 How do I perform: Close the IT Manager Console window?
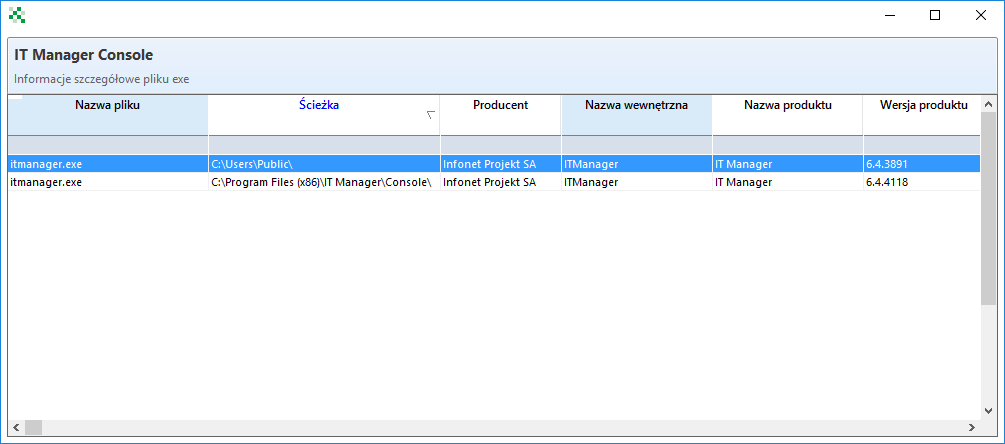(x=980, y=15)
